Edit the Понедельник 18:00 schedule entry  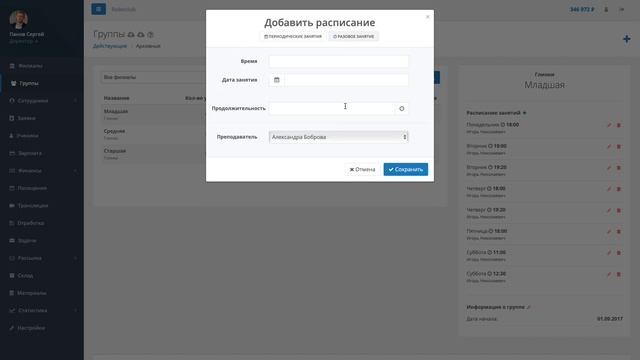pos(609,125)
